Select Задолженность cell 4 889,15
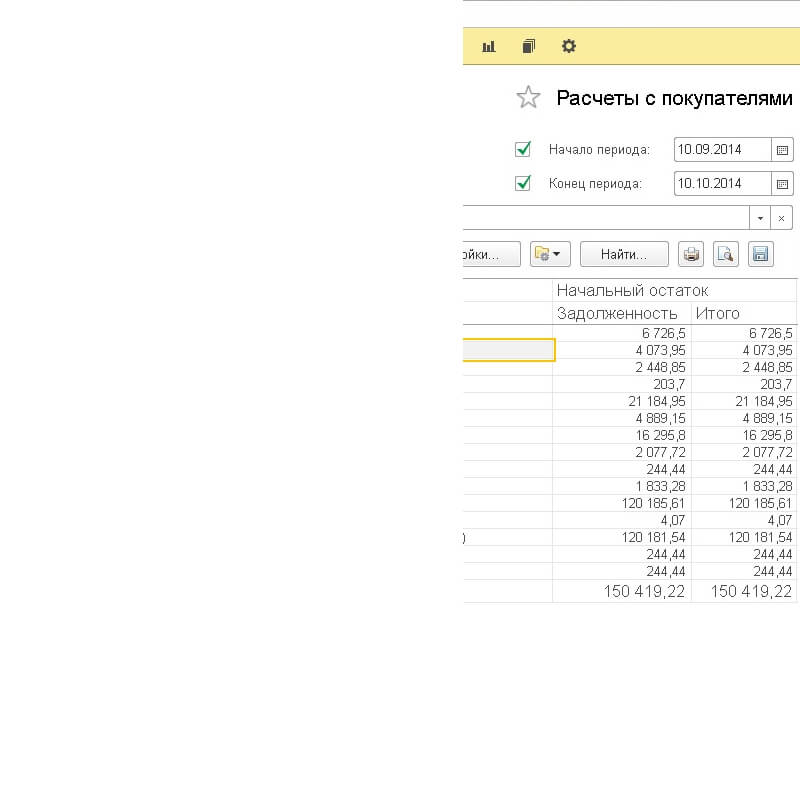The width and height of the screenshot is (800, 800). click(622, 418)
